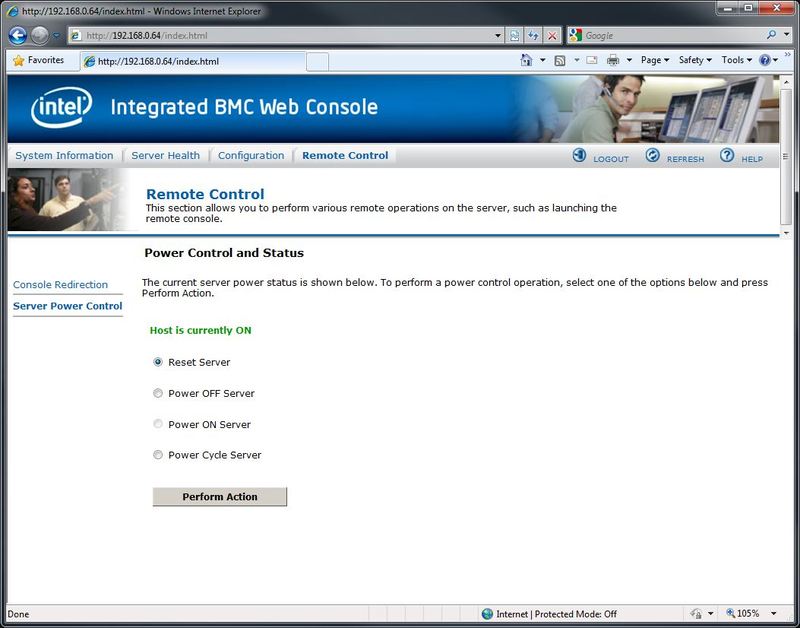This screenshot has width=800, height=628.
Task: Select the Power OFF Server option
Action: pos(158,393)
